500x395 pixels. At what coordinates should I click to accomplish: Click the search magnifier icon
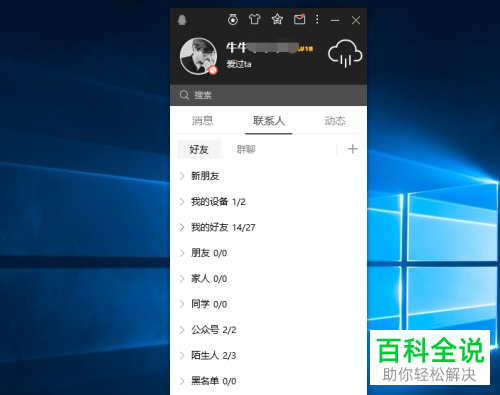pyautogui.click(x=184, y=95)
